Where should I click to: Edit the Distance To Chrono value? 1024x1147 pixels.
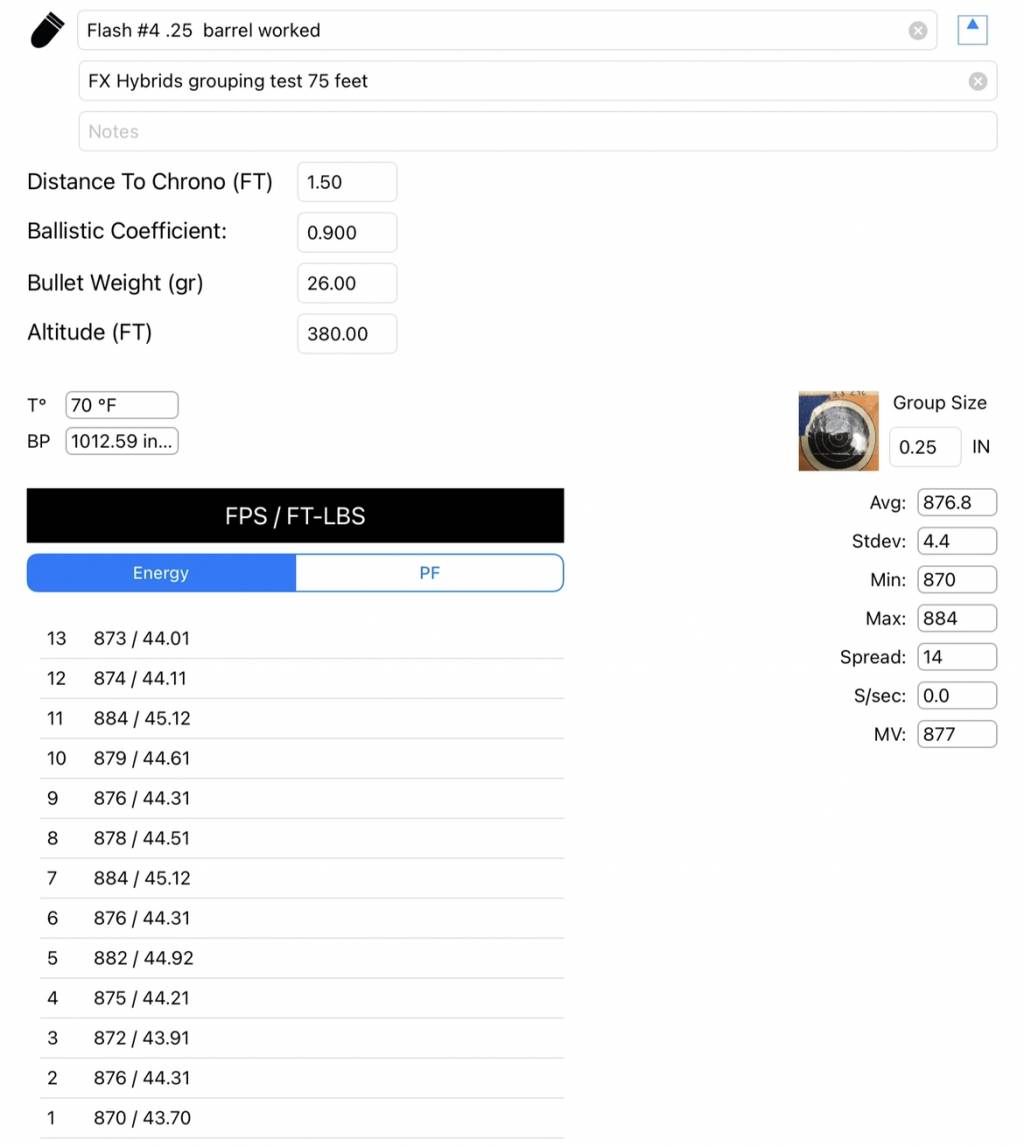click(x=346, y=182)
